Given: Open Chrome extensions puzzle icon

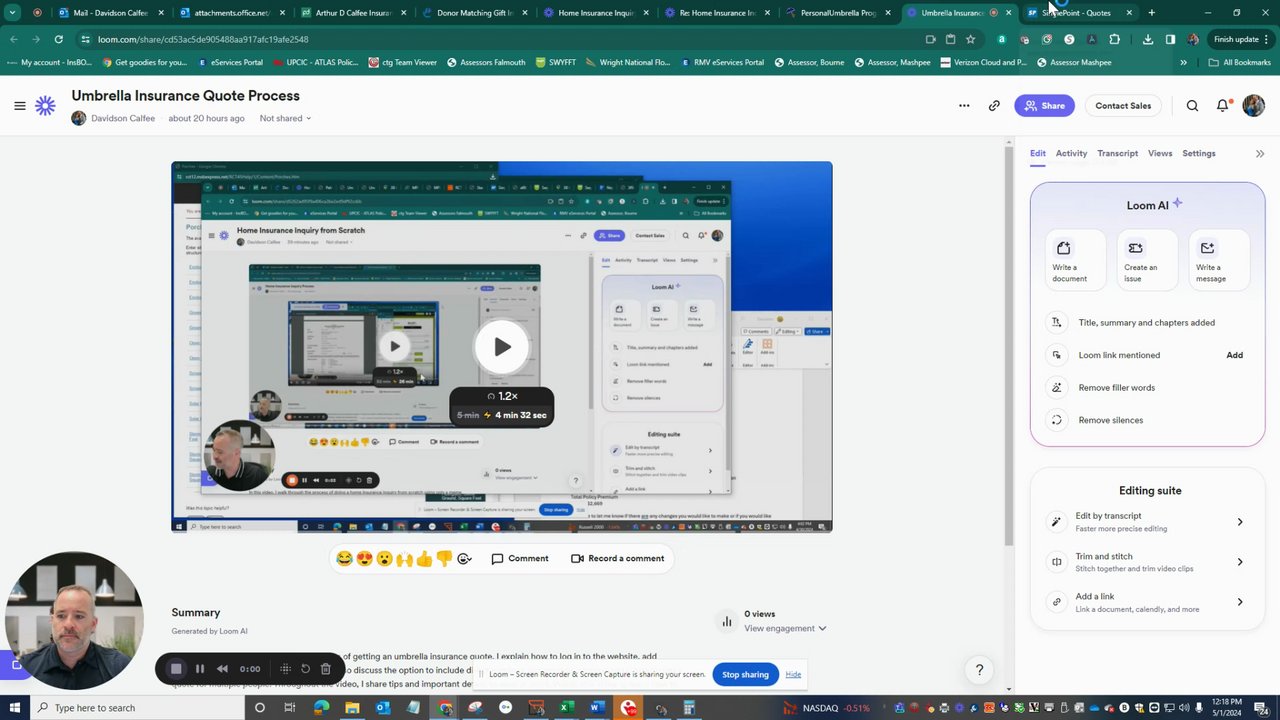Looking at the screenshot, I should (x=1114, y=39).
